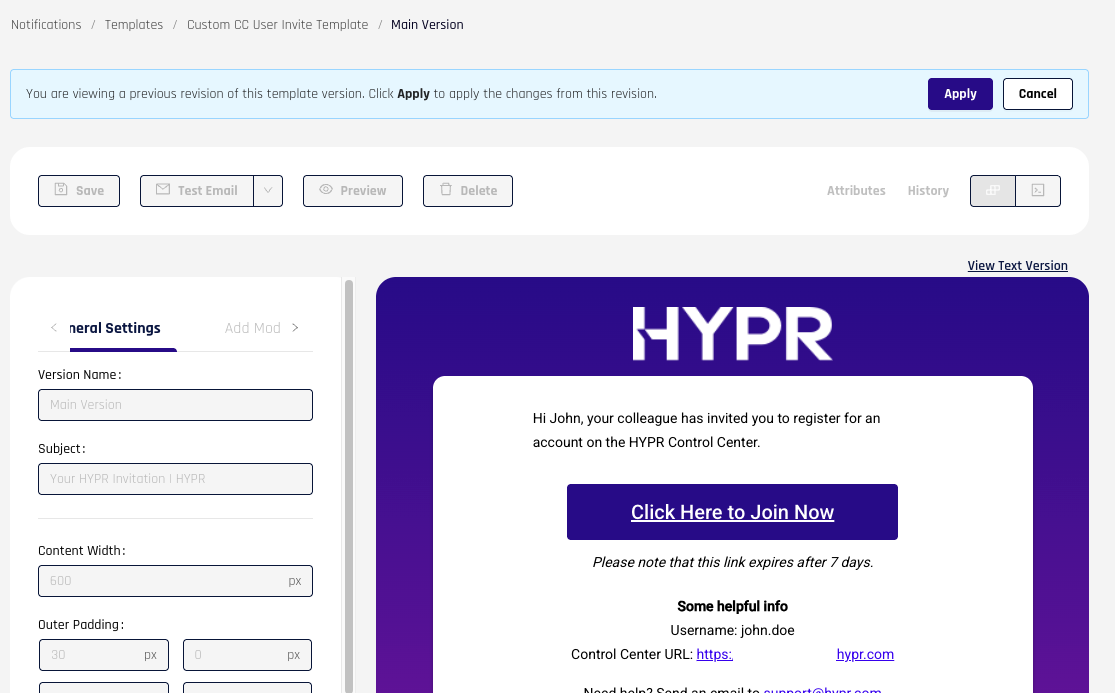
Task: Go to Templates in the breadcrumb
Action: [x=134, y=25]
